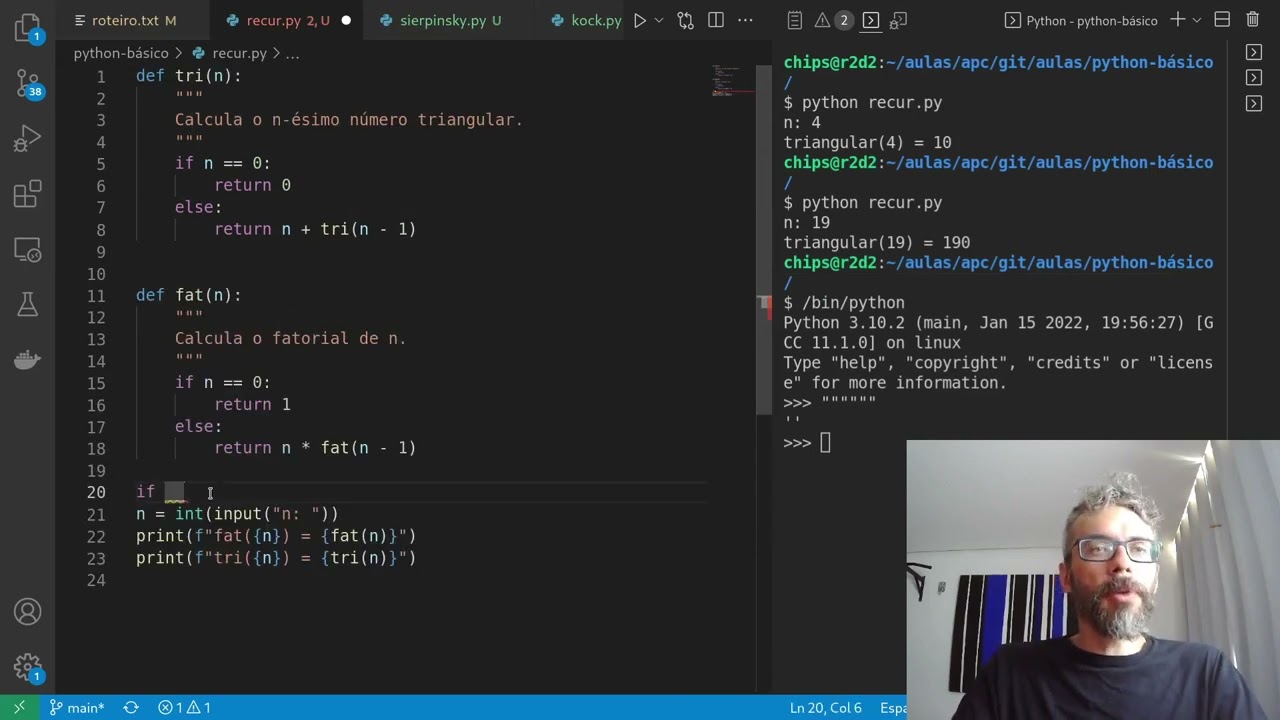Click the main* git branch indicator
This screenshot has height=720, width=1280.
tap(76, 707)
